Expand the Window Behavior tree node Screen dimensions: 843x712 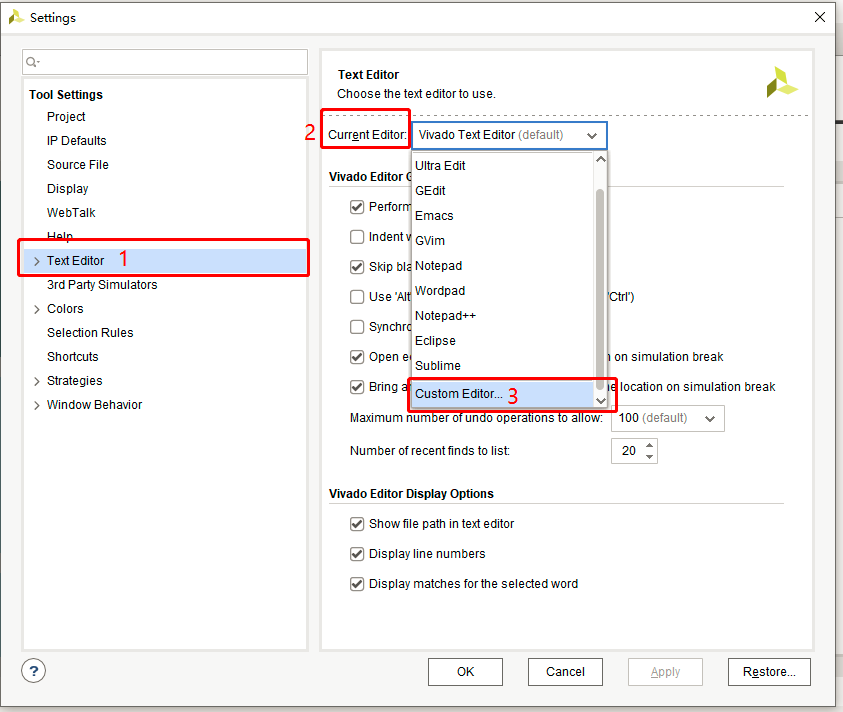[37, 405]
